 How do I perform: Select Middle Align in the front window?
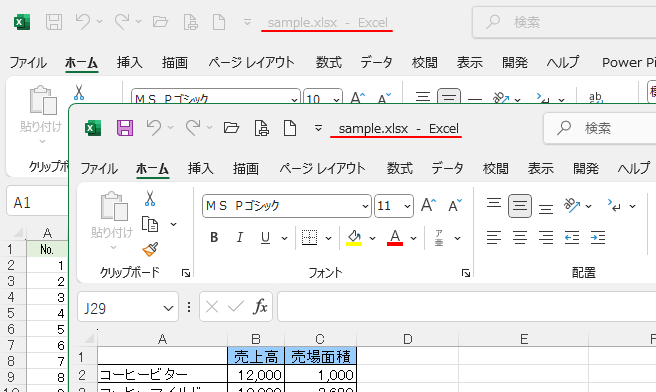point(520,205)
